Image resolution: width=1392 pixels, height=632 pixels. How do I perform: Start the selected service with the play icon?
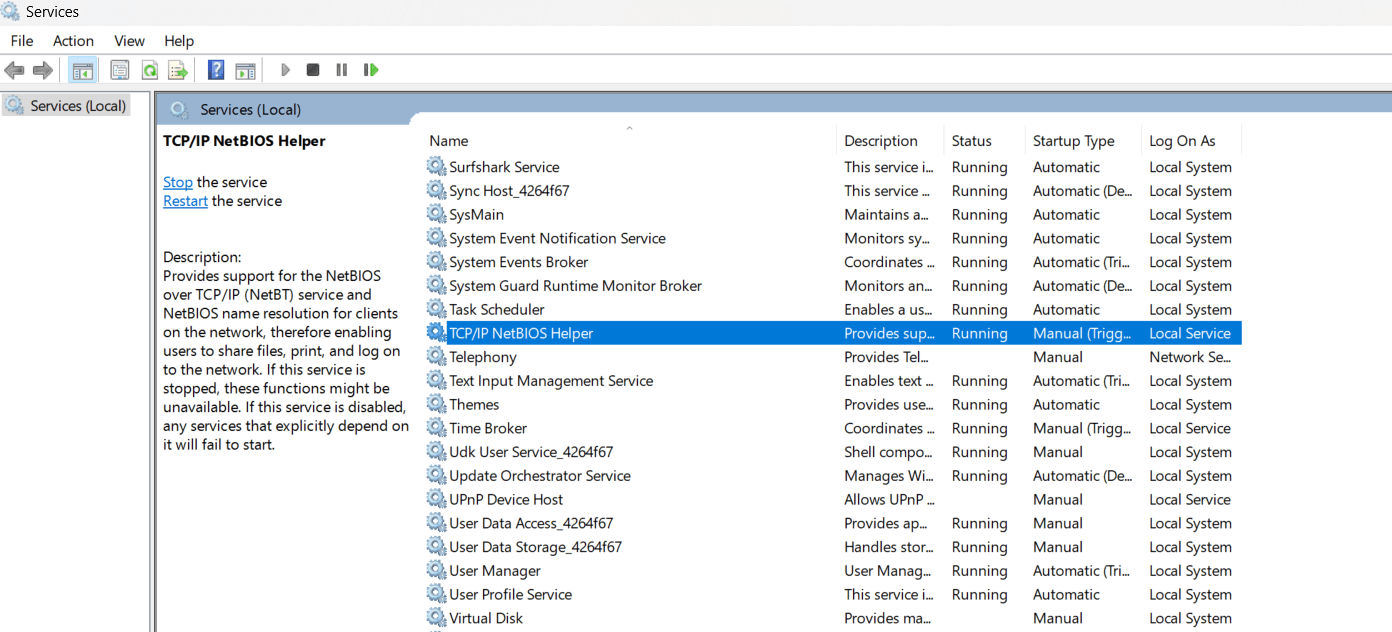(x=285, y=69)
